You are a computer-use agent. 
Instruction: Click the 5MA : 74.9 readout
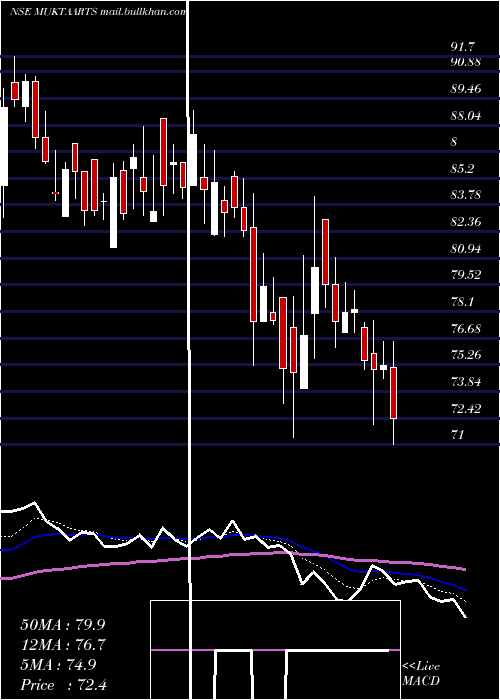[58, 665]
